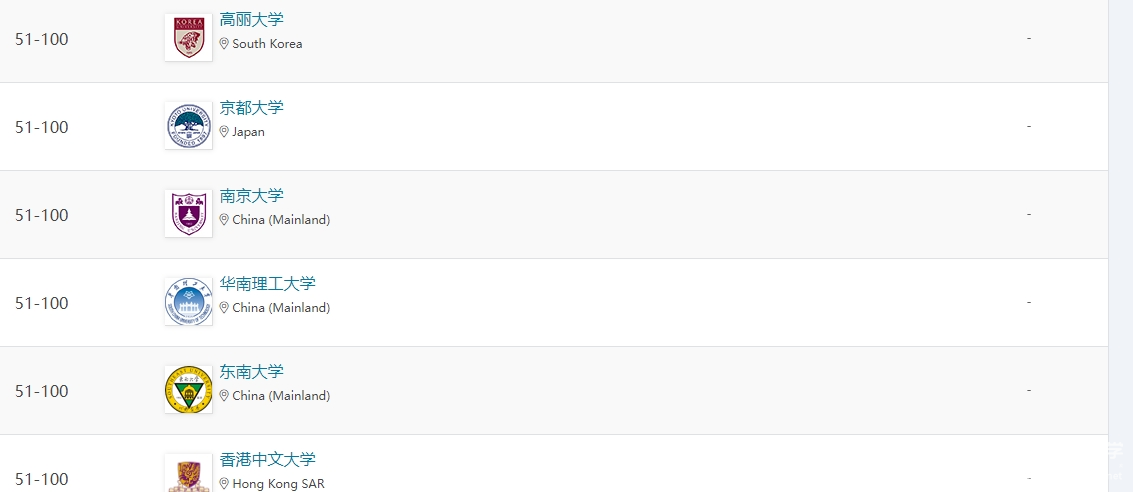Click the location pin beside Japan

click(x=224, y=132)
